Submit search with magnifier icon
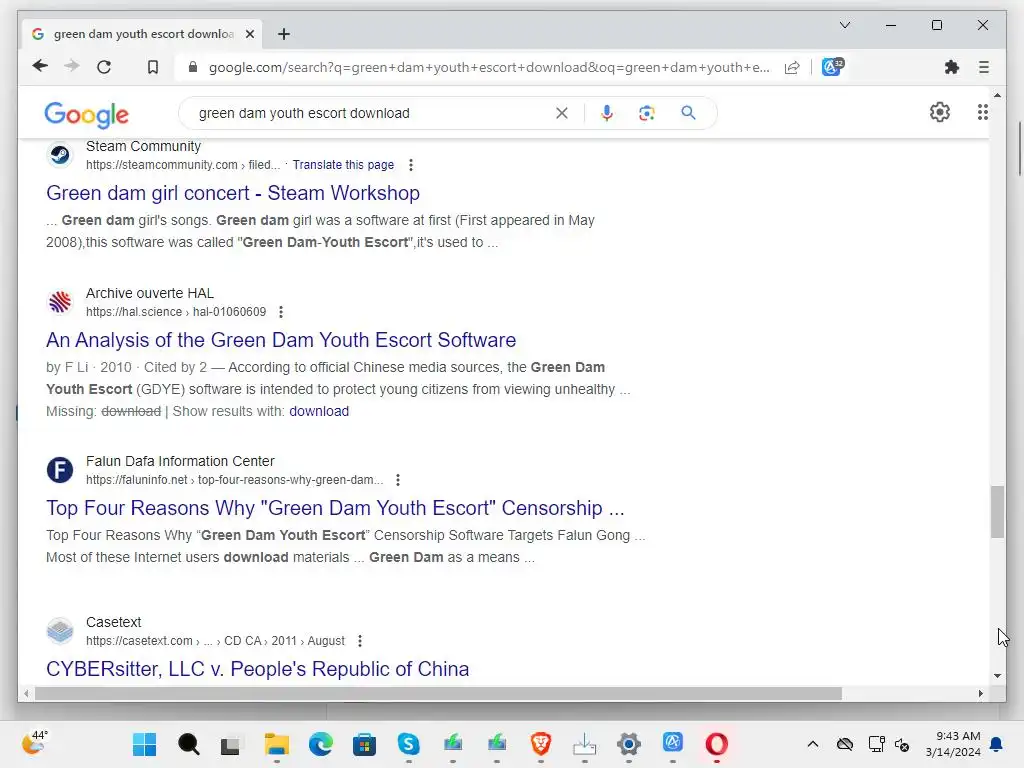Image resolution: width=1024 pixels, height=768 pixels. pos(688,113)
